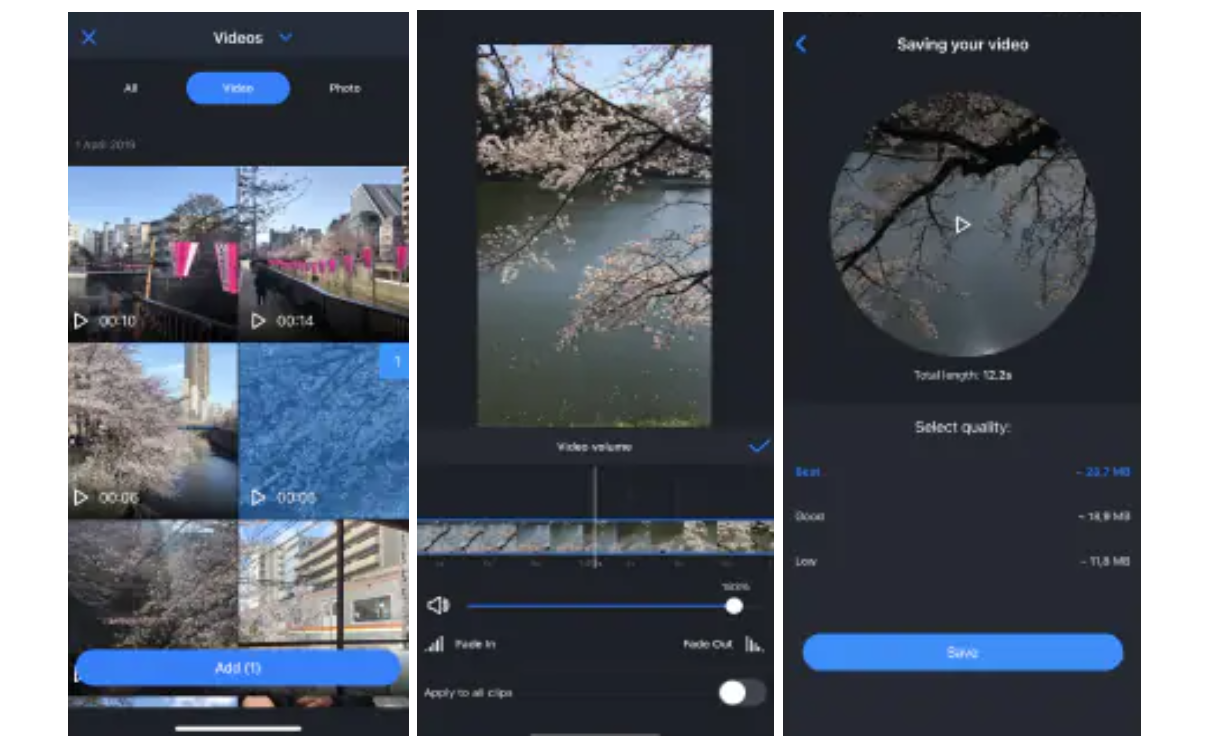Tap the Fade Out icon
Viewport: 1208px width, 744px height.
click(x=754, y=644)
